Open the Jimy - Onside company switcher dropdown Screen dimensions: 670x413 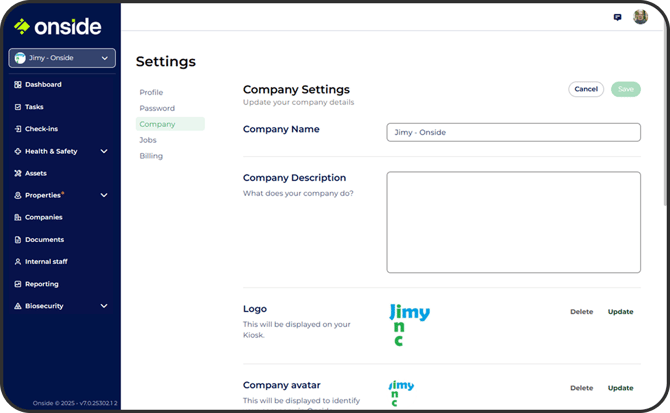[x=62, y=58]
